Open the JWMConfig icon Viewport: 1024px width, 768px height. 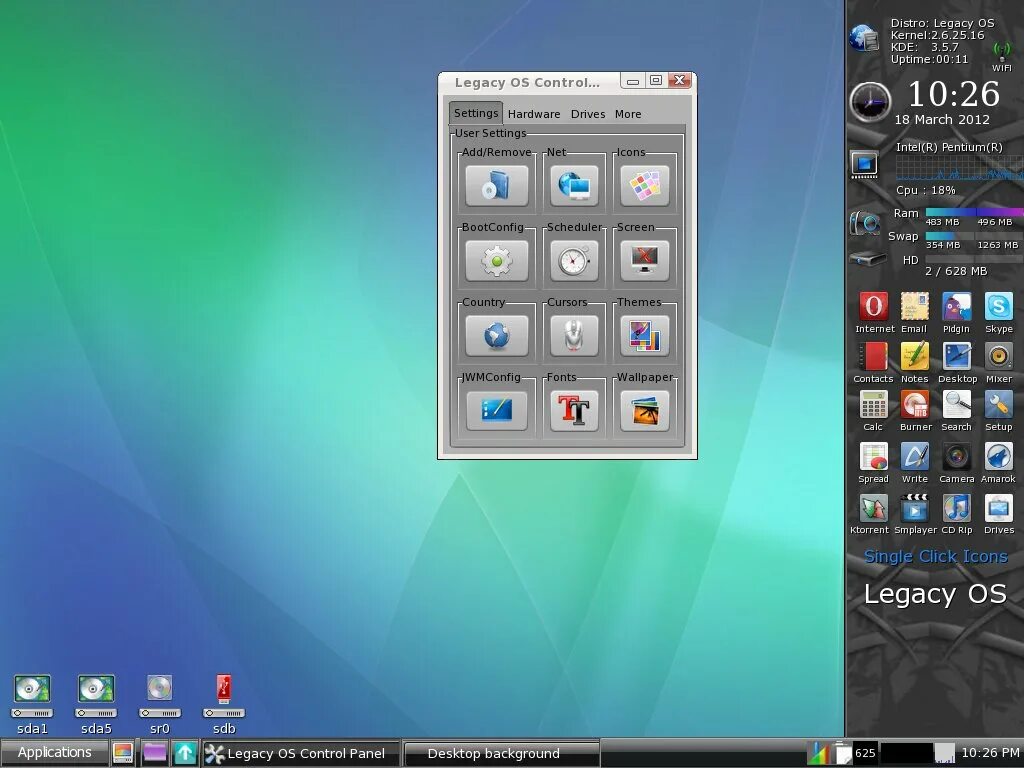pos(496,411)
